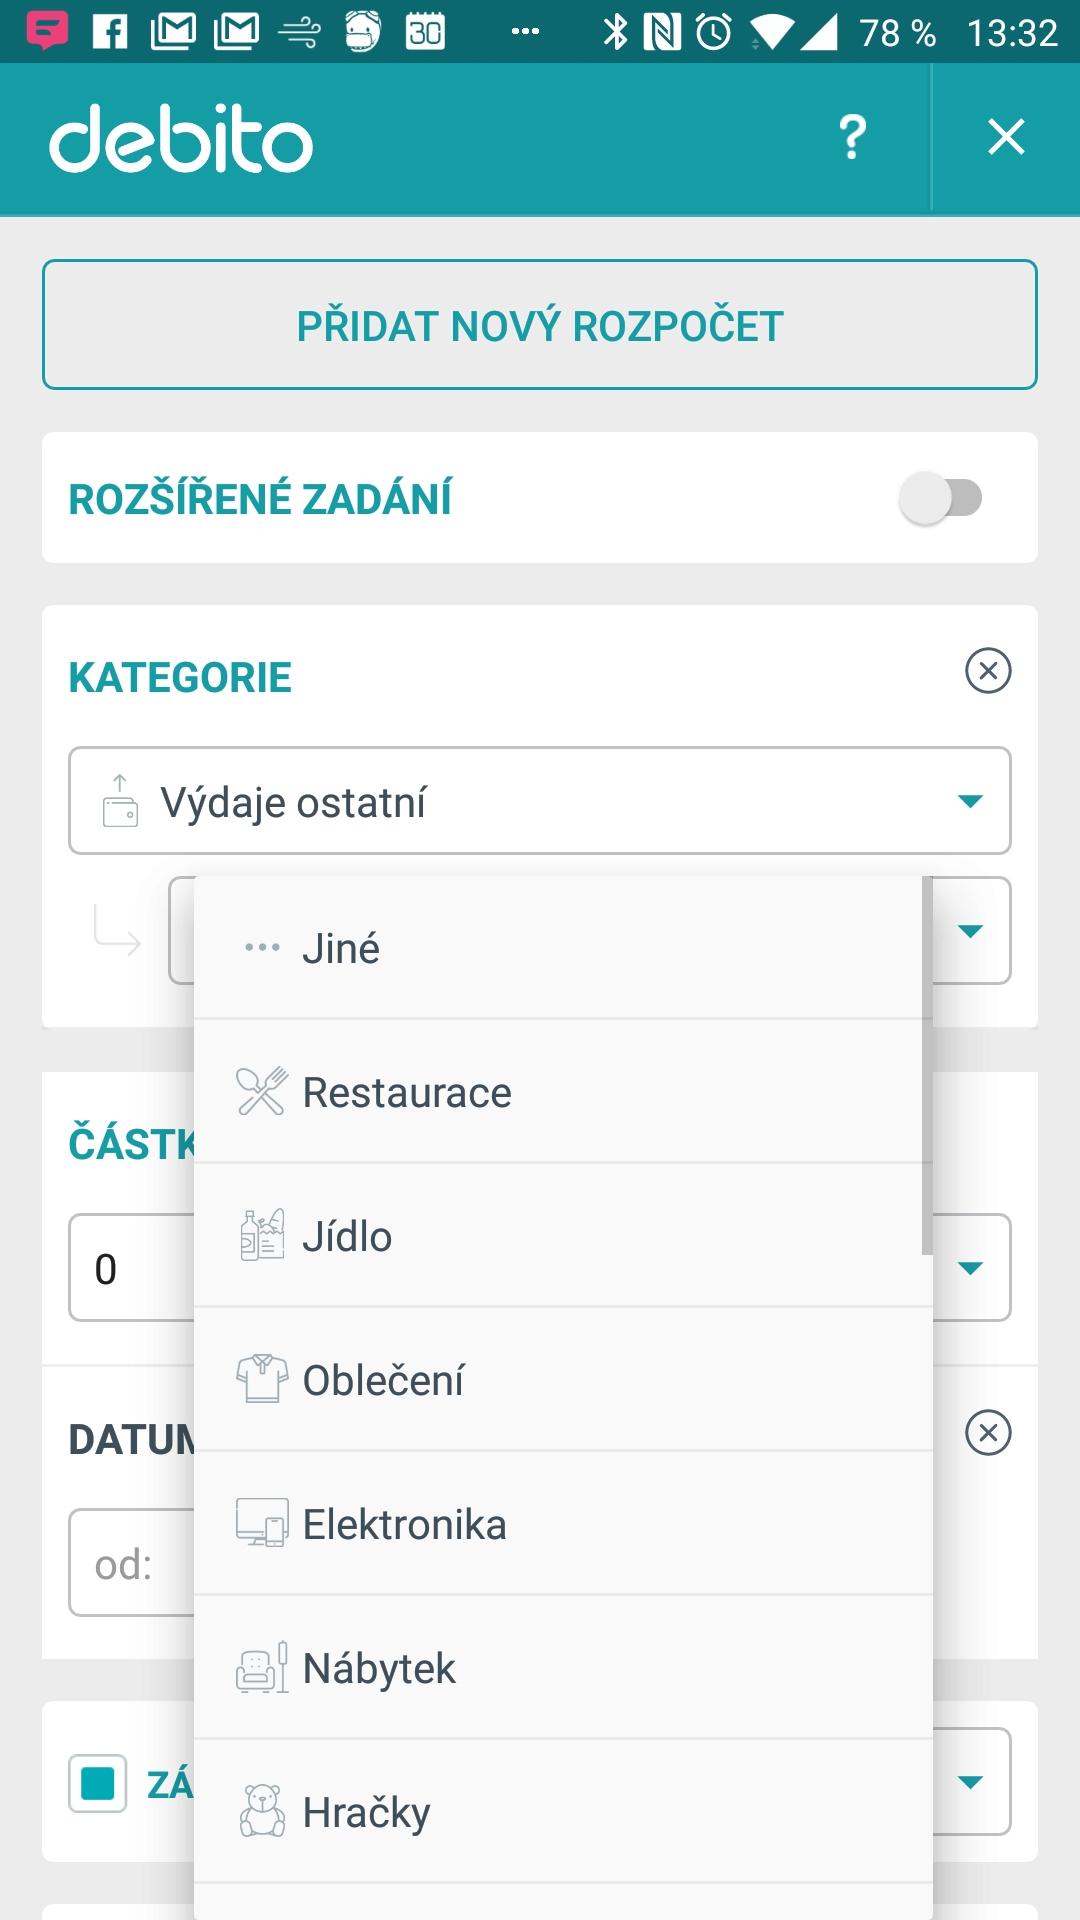This screenshot has width=1080, height=1920.
Task: Click the dropdown list scrollbar
Action: click(x=927, y=1065)
